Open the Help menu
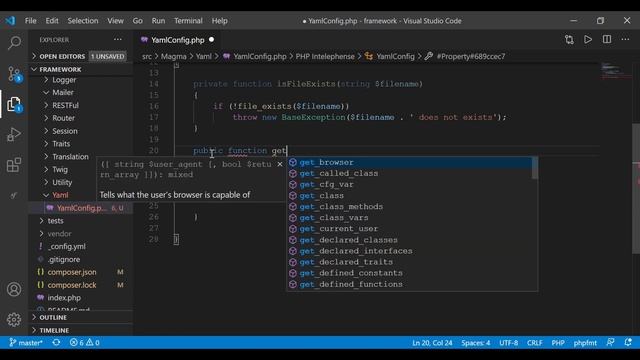640x360 pixels. coord(220,21)
